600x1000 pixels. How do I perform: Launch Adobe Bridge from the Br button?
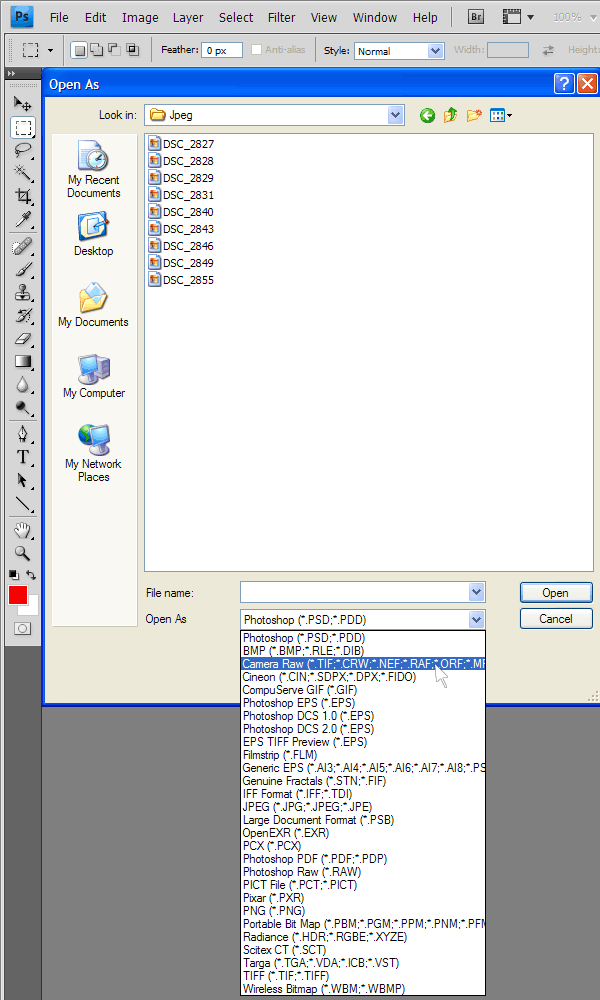pos(476,17)
